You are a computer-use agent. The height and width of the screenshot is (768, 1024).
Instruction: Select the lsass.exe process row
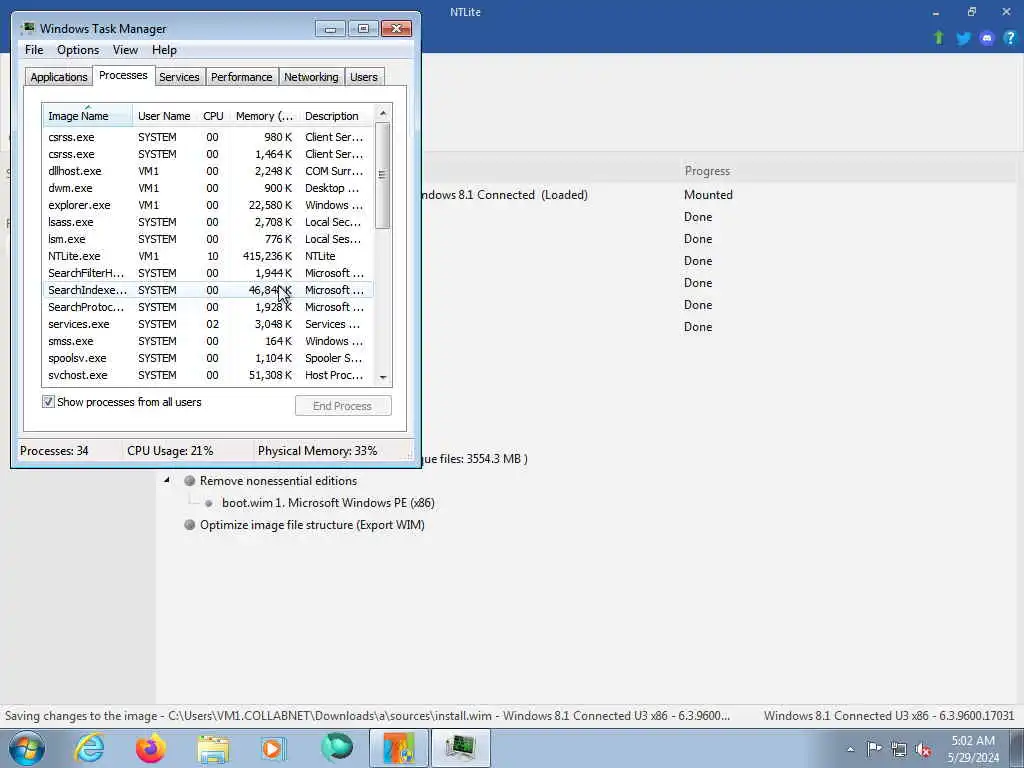point(208,222)
